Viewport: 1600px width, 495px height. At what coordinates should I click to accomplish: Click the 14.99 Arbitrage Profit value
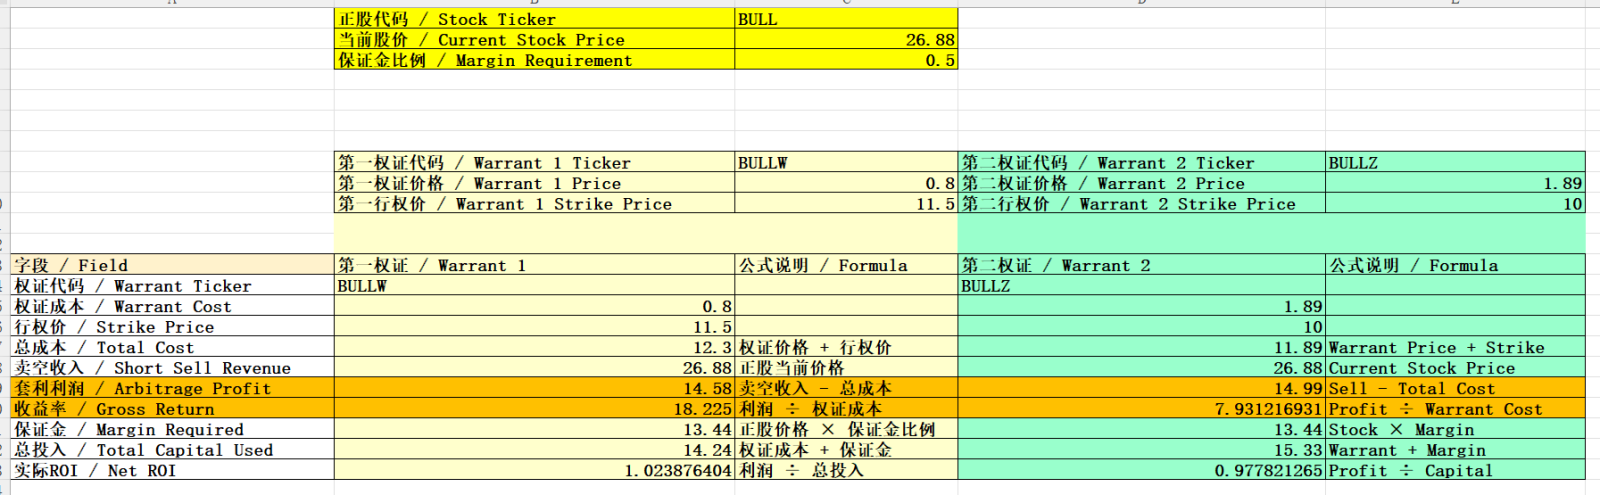[x=1142, y=388]
